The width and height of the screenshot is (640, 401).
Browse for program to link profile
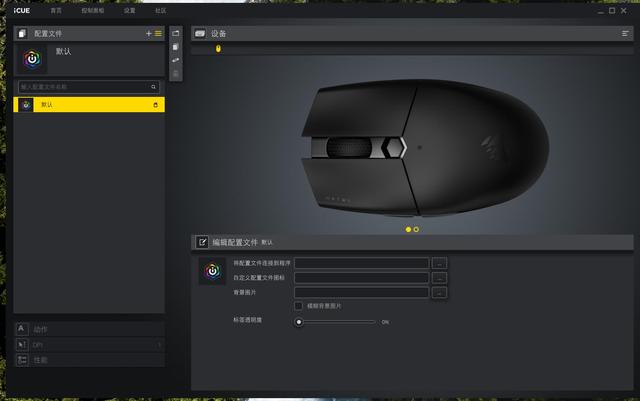coord(439,263)
